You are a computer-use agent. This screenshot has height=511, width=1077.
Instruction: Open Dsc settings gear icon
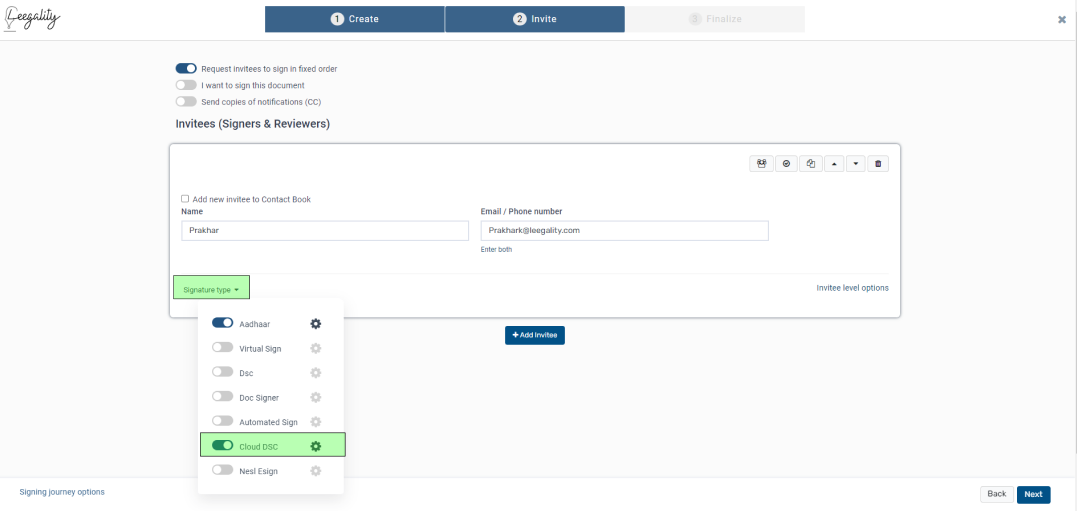click(315, 373)
